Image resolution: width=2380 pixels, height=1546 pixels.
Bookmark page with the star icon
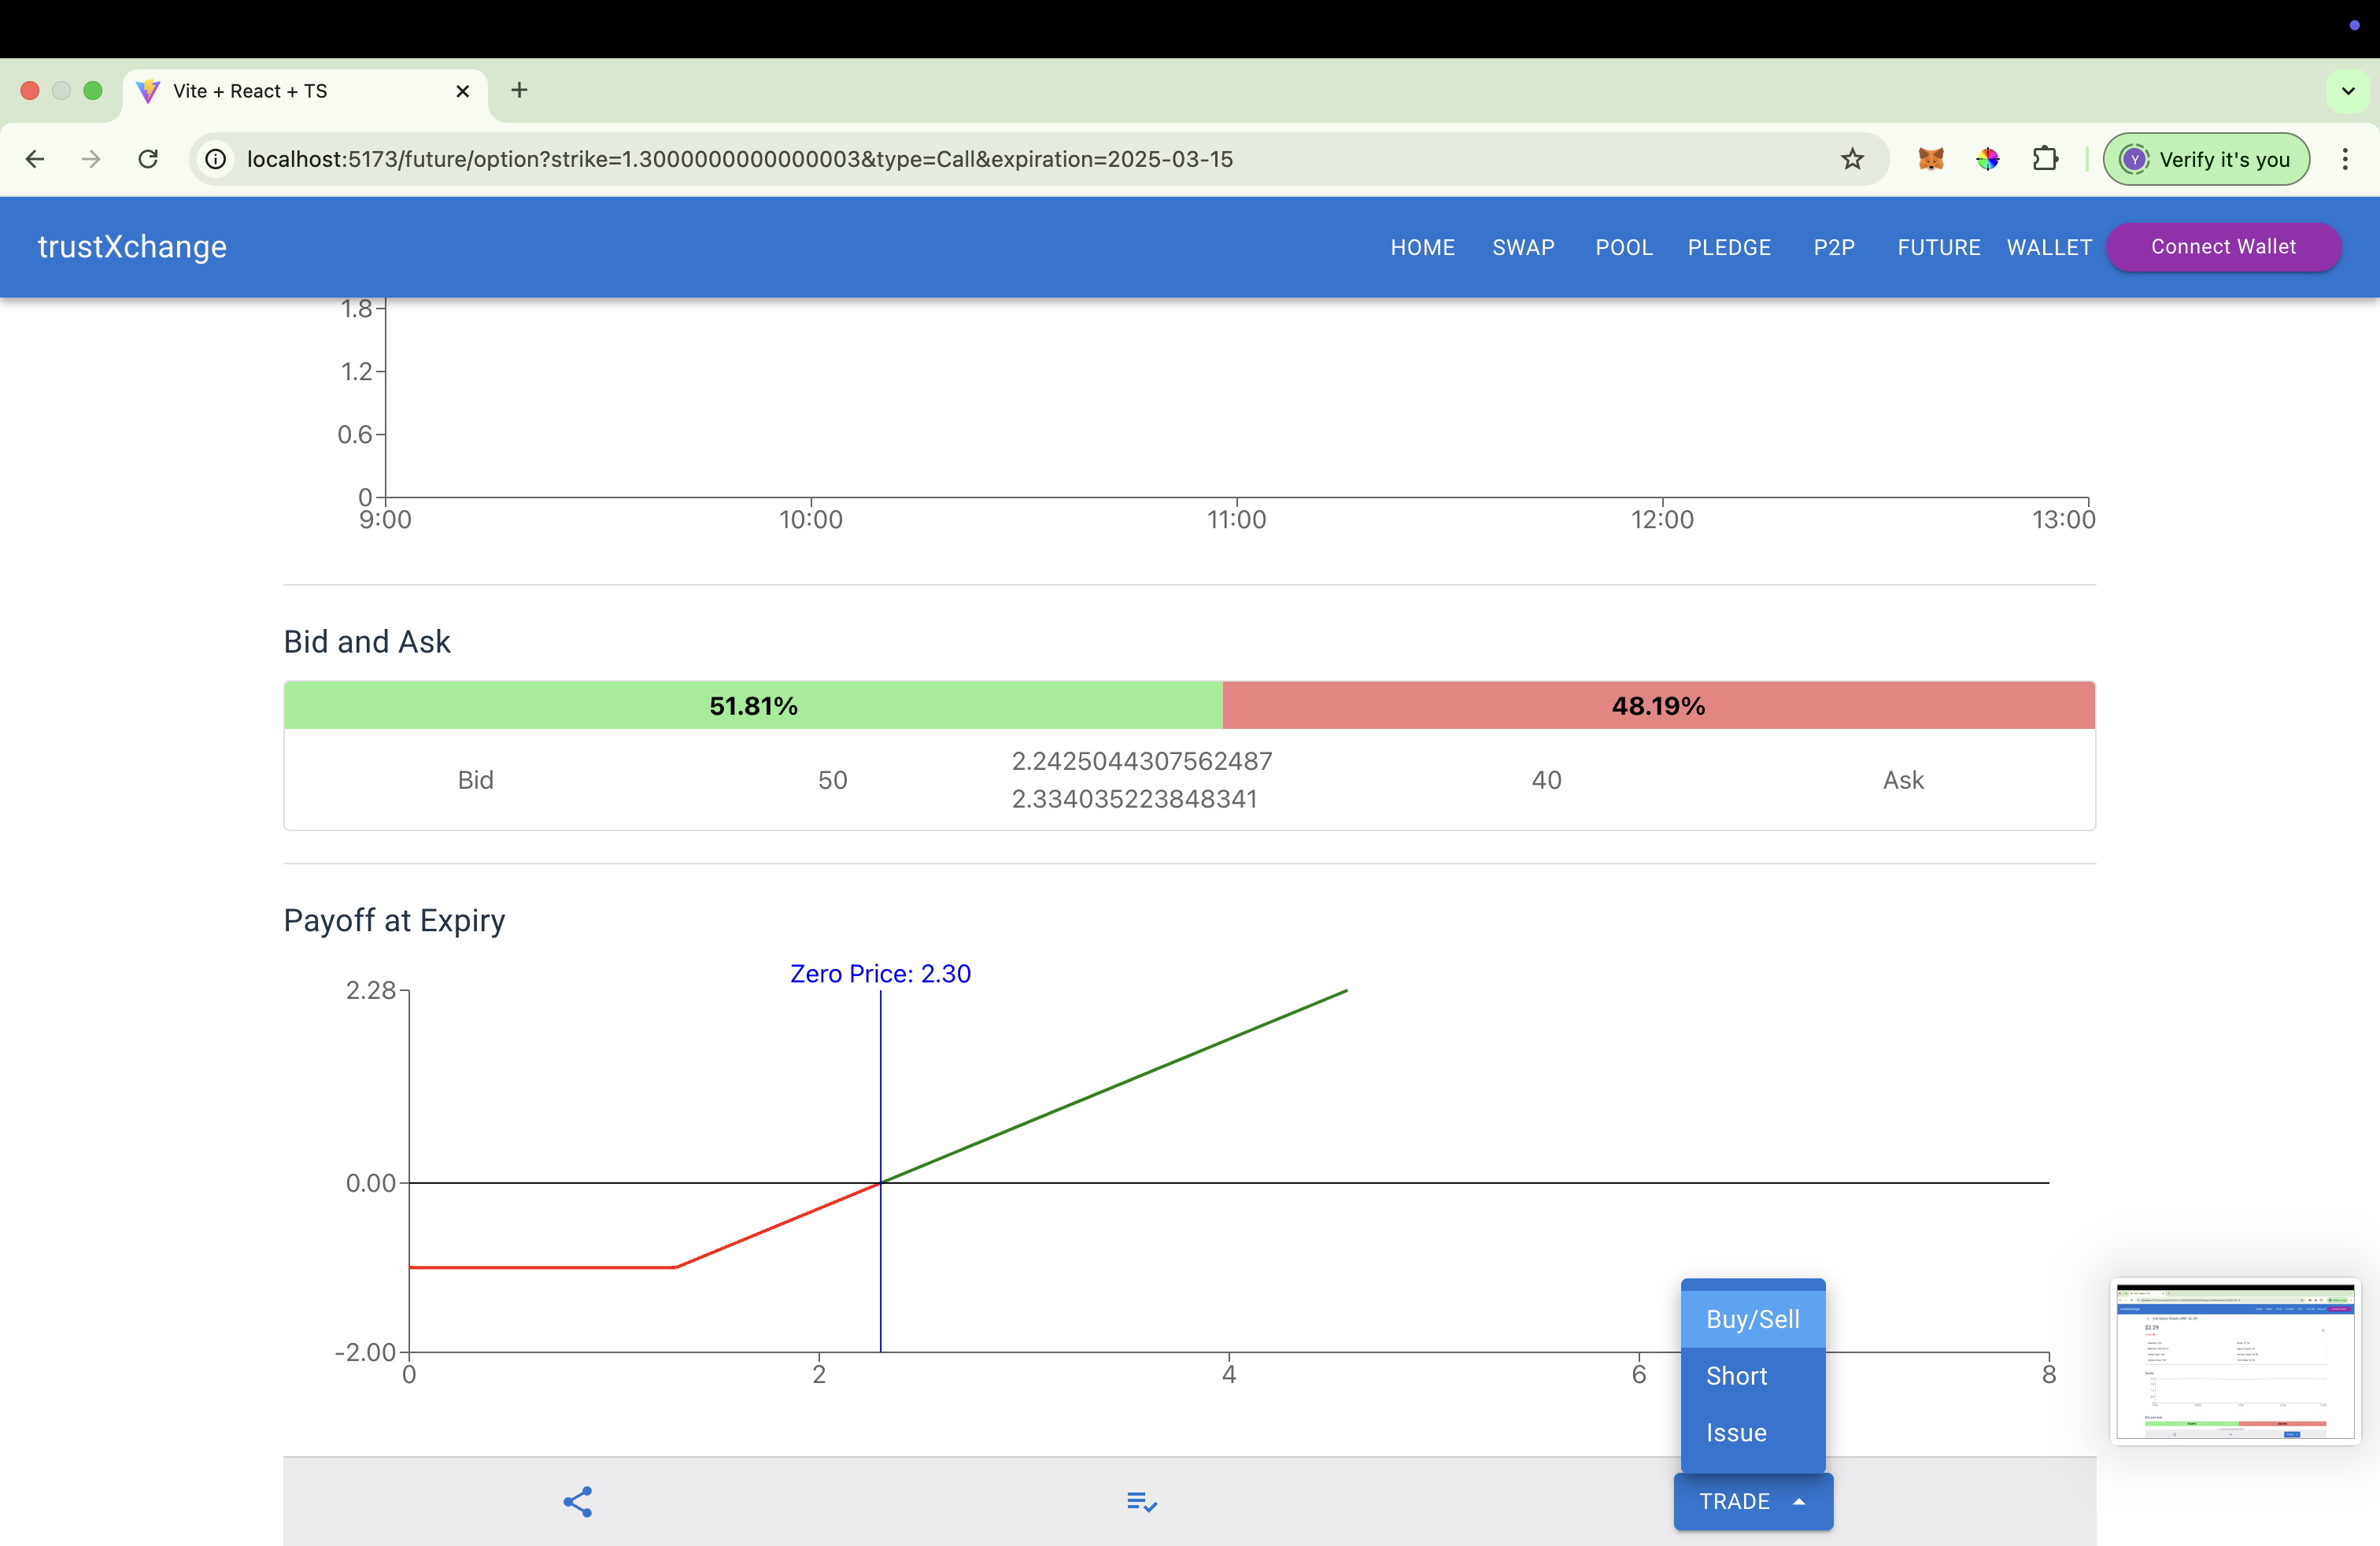click(1852, 159)
